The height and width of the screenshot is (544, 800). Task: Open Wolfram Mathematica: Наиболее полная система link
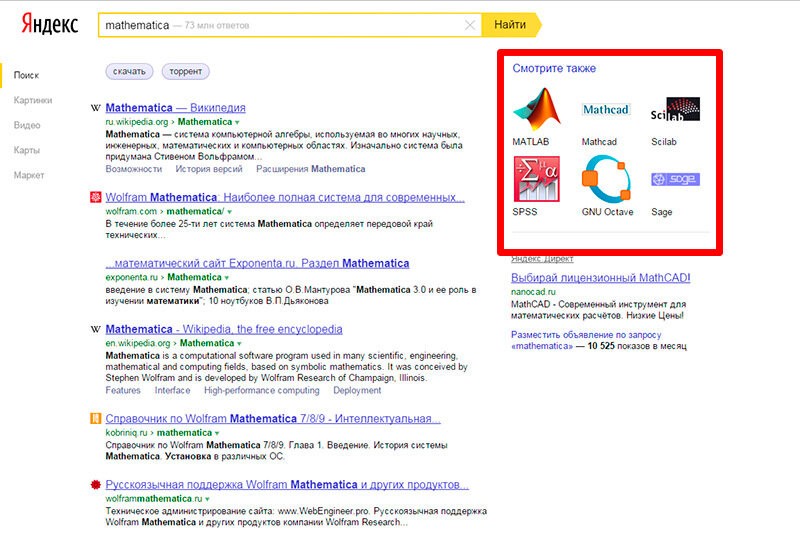(x=285, y=197)
